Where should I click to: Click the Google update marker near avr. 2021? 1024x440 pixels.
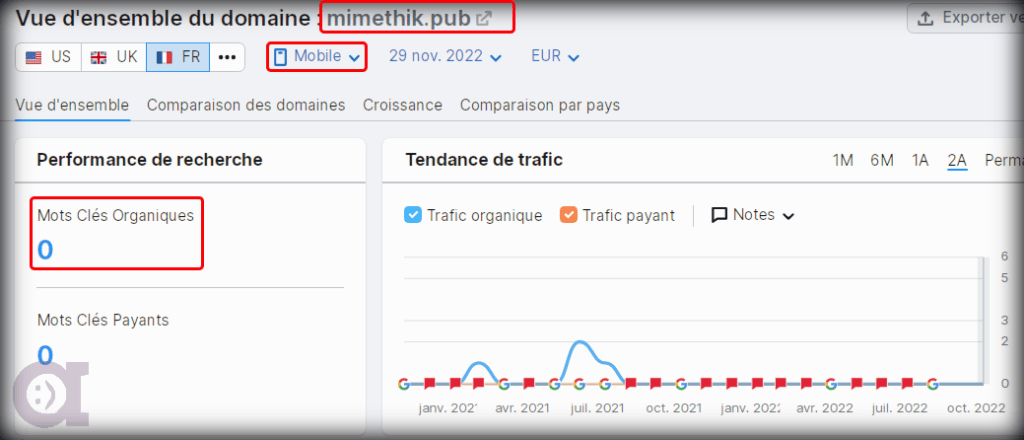click(504, 383)
